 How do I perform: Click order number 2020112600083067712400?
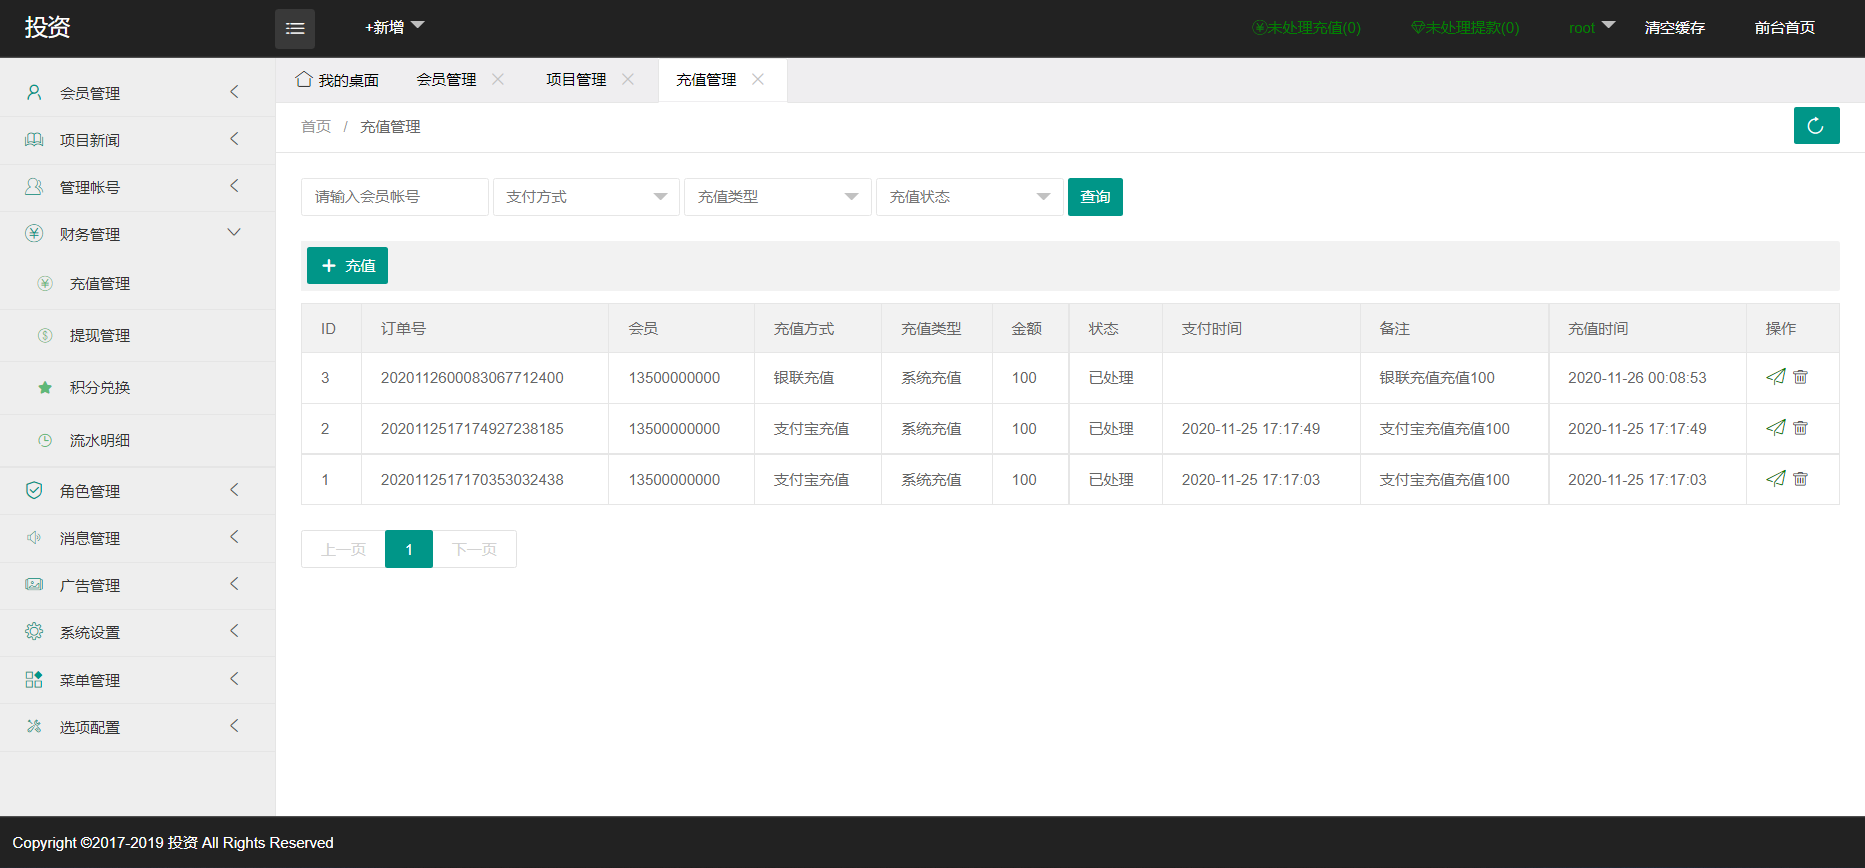pyautogui.click(x=472, y=378)
